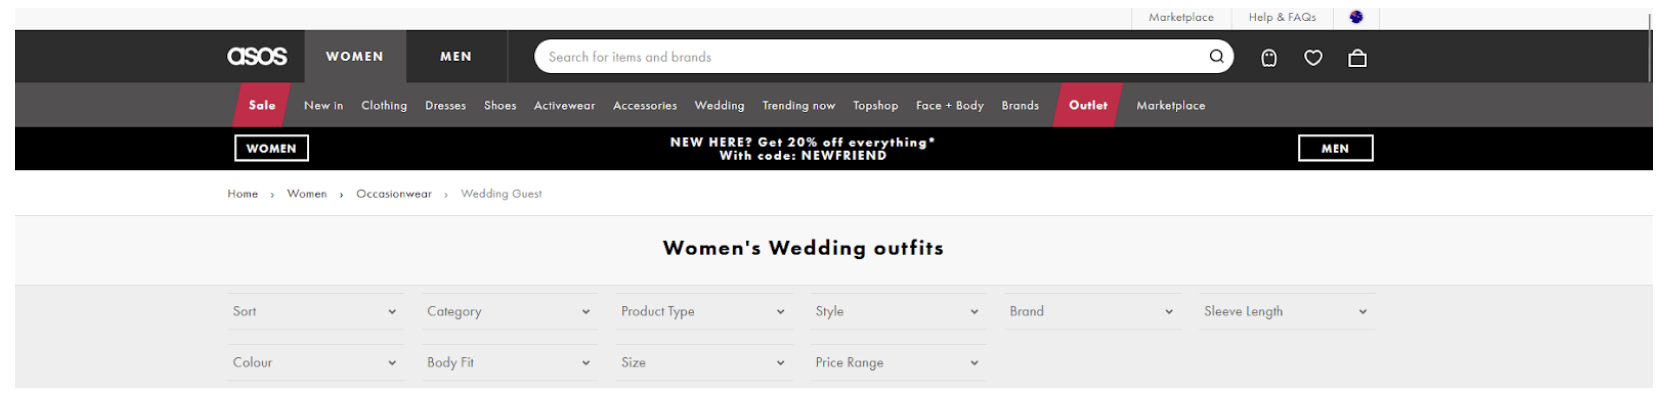Open the shopping bag icon

[x=1357, y=58]
